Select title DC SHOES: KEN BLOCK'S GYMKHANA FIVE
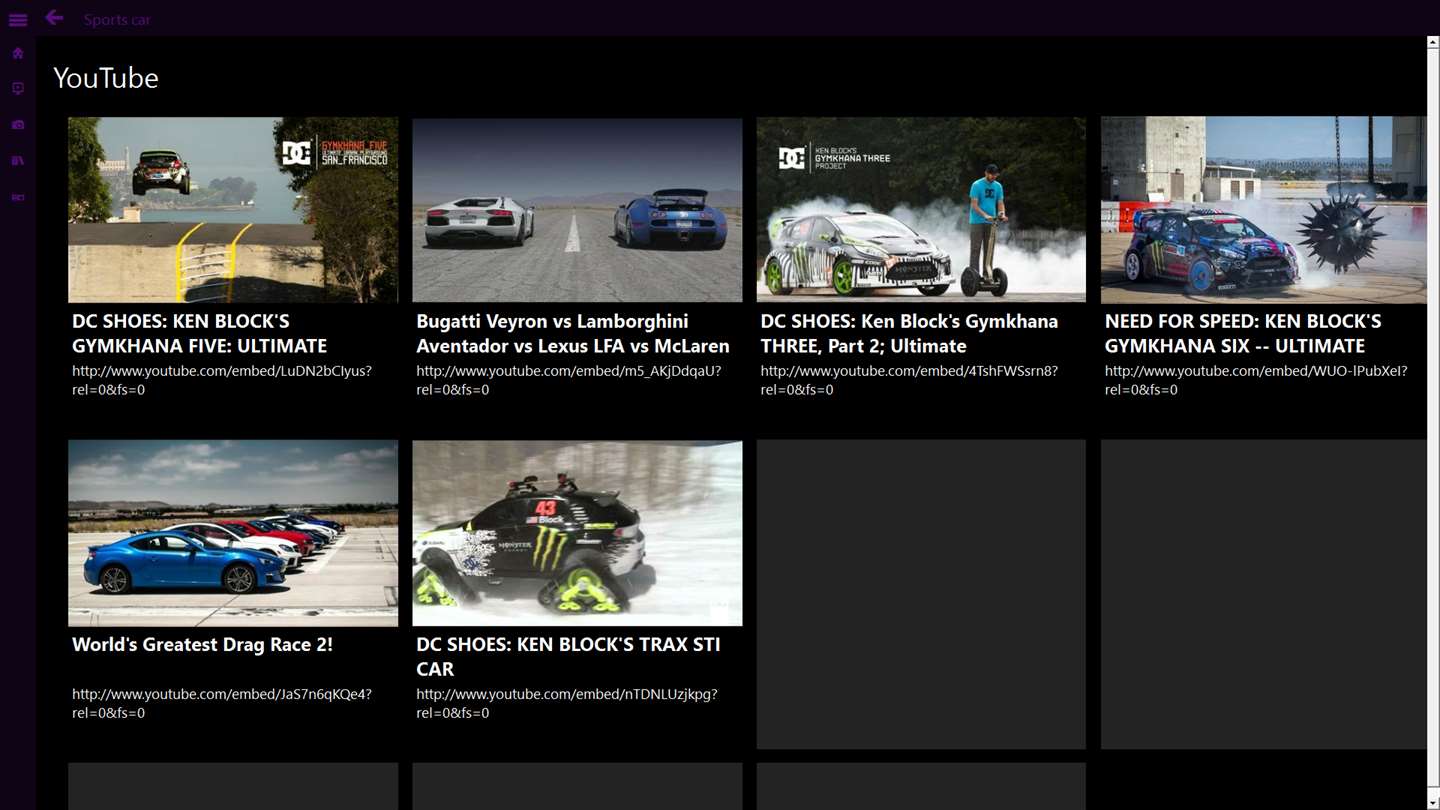Image resolution: width=1440 pixels, height=810 pixels. click(200, 333)
